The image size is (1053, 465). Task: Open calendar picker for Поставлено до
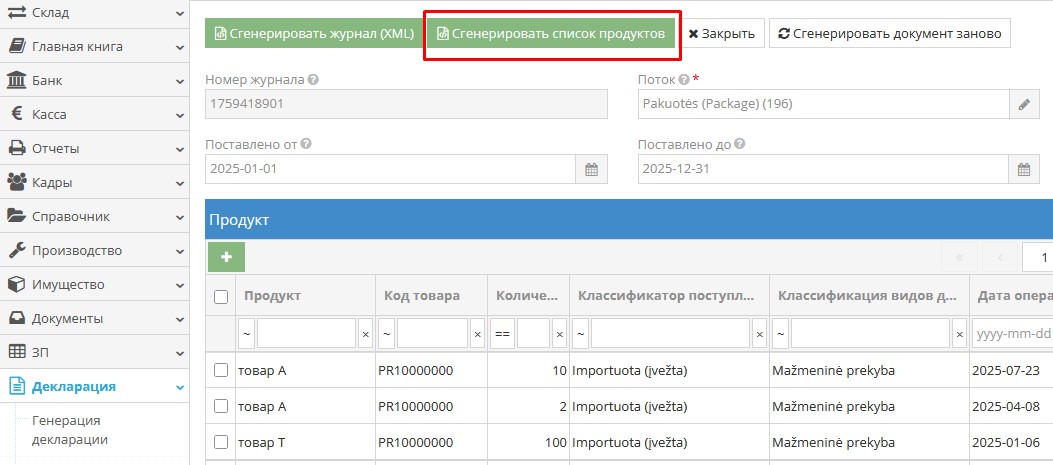point(1023,169)
